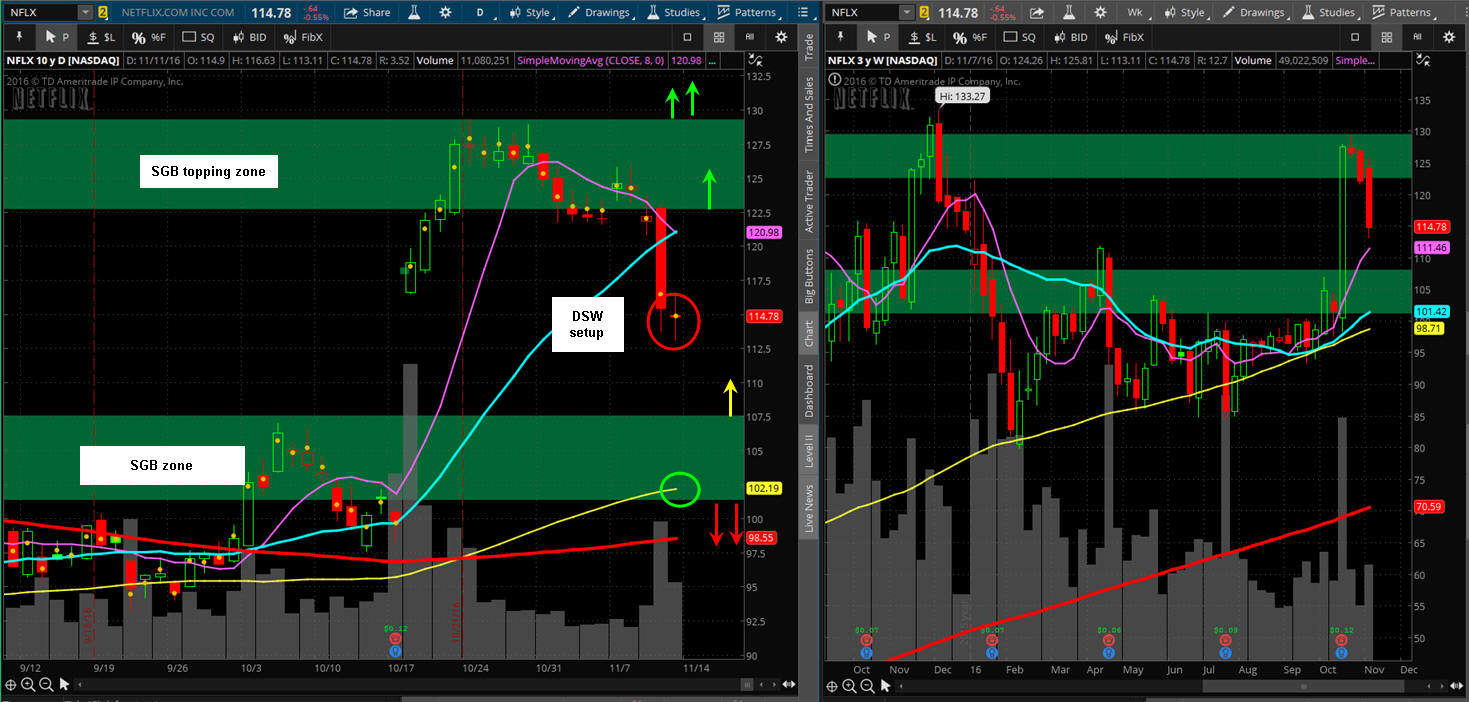Open the Patterns dropdown in the left chart
Image resolution: width=1469 pixels, height=702 pixels.
[x=751, y=13]
